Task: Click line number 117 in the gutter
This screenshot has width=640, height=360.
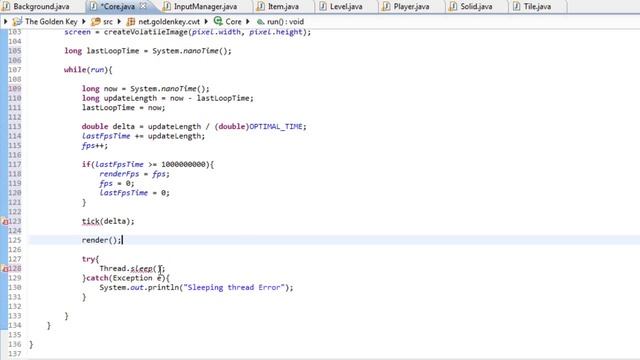Action: pyautogui.click(x=15, y=164)
